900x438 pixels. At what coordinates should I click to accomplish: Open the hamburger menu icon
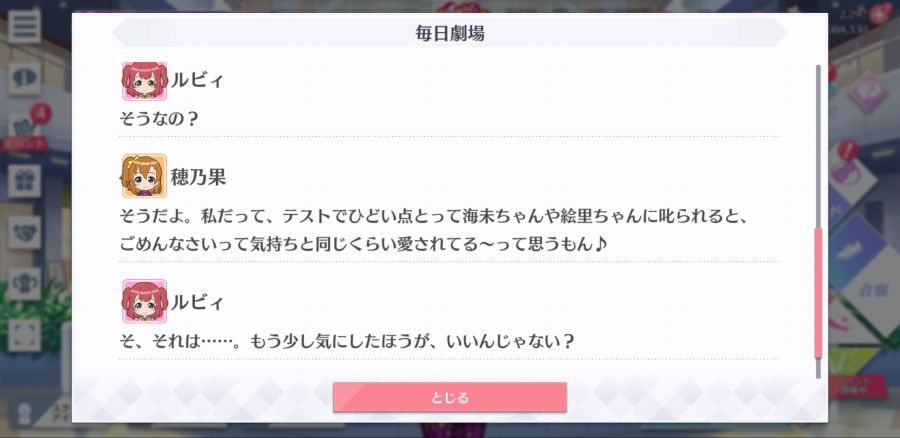[x=25, y=26]
